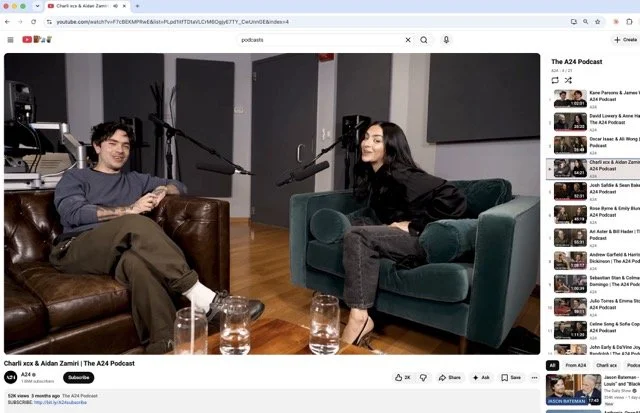The height and width of the screenshot is (413, 640).
Task: Play the John Early playlist episode
Action: point(593,349)
